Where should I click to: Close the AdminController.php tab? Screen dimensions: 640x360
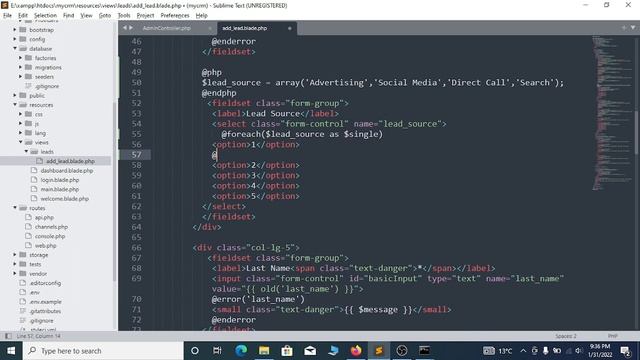[210, 28]
